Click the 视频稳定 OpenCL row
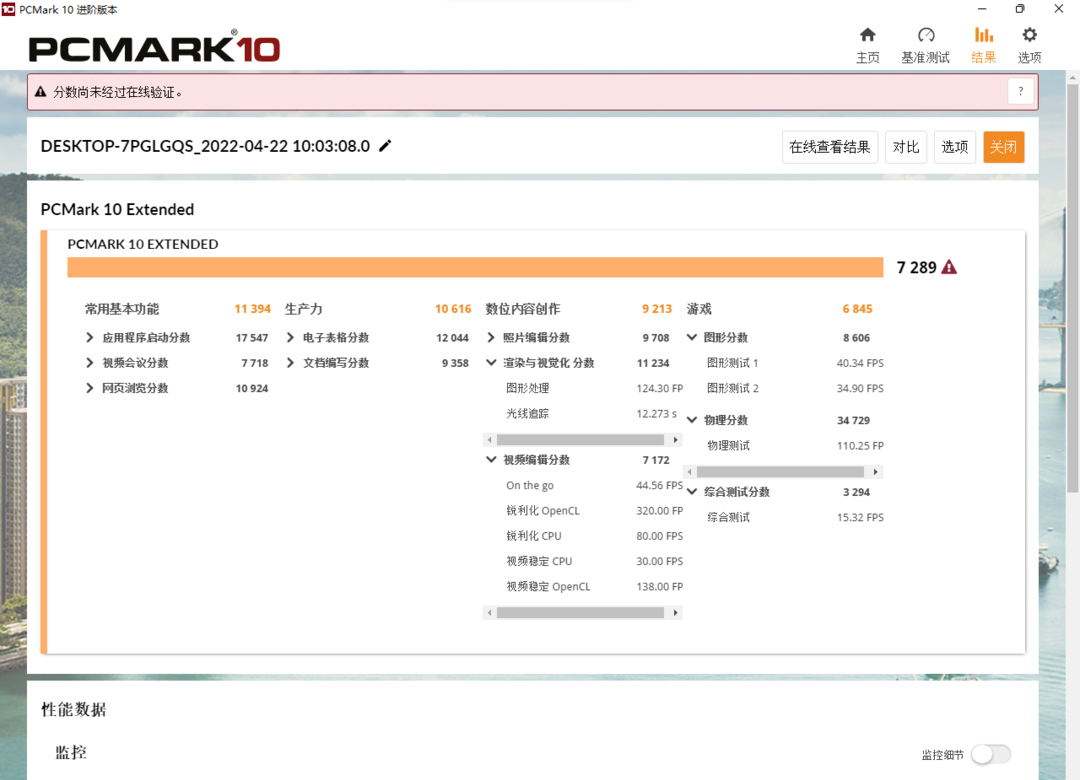This screenshot has width=1080, height=780. [x=594, y=586]
